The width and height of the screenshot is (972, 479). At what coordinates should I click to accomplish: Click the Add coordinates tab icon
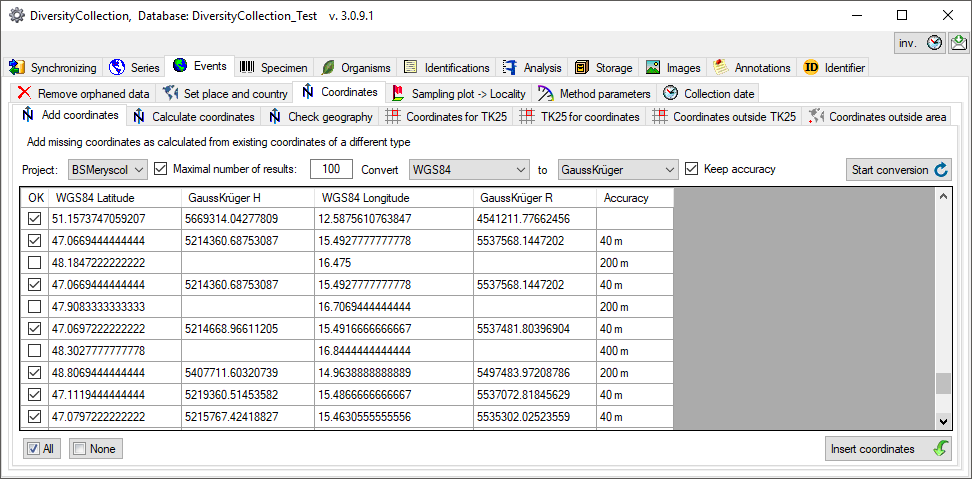(29, 115)
